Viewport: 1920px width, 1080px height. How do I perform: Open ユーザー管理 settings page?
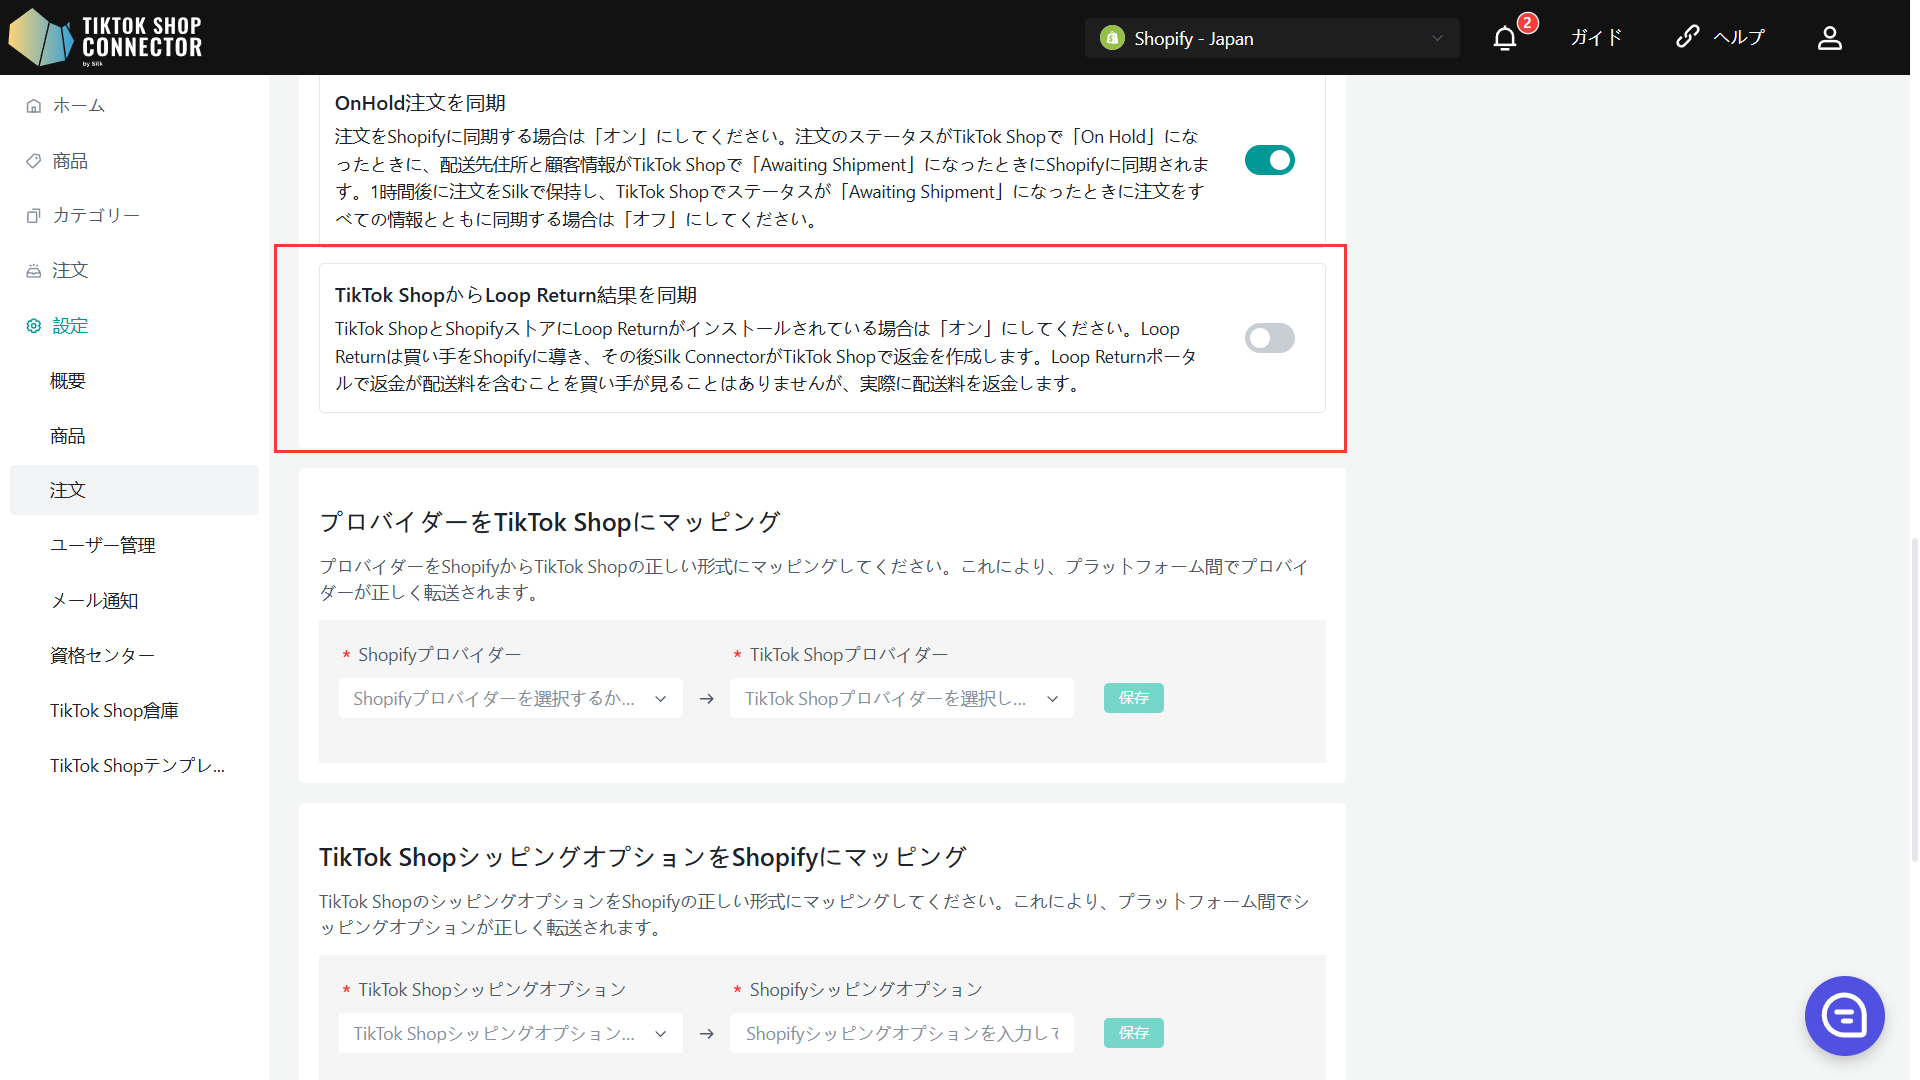[x=103, y=546]
